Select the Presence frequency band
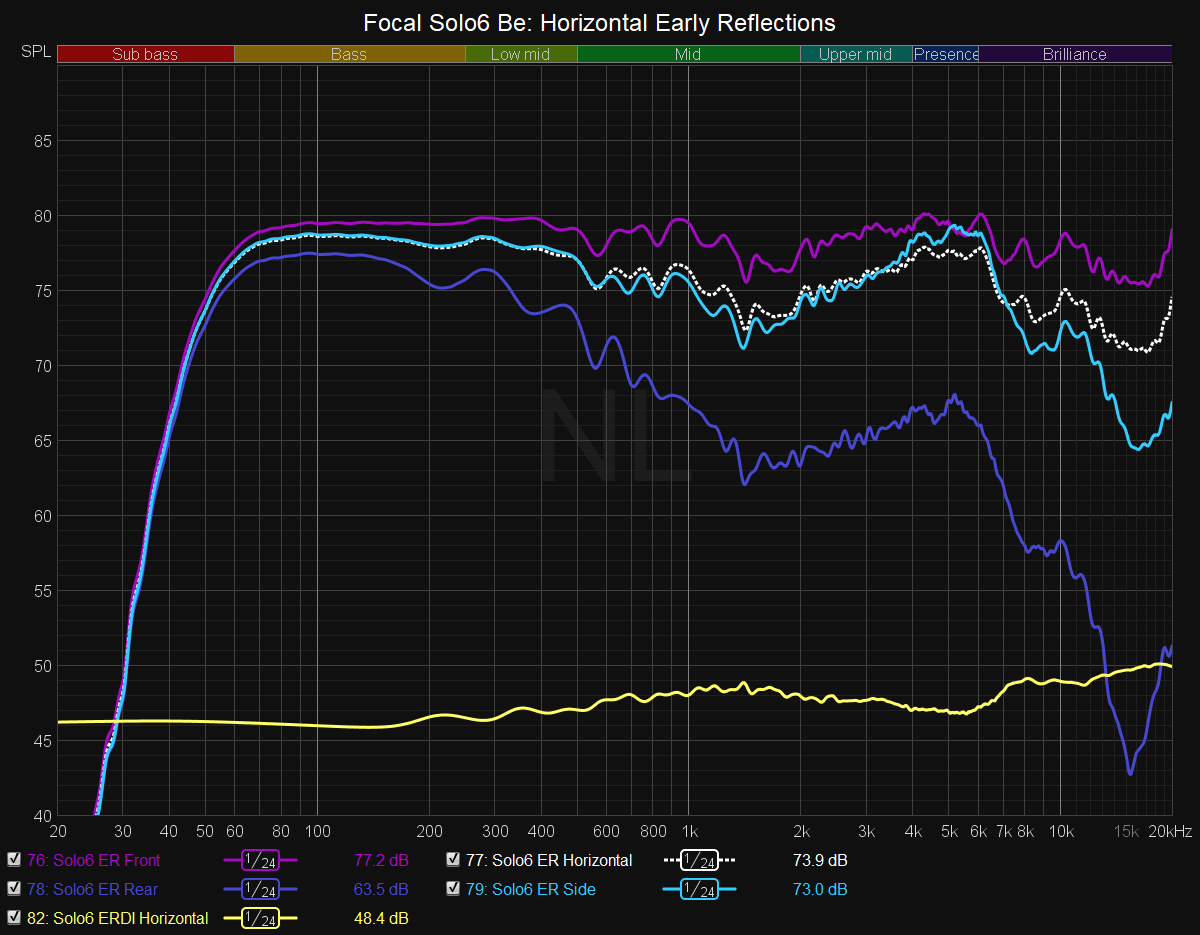 coord(946,54)
